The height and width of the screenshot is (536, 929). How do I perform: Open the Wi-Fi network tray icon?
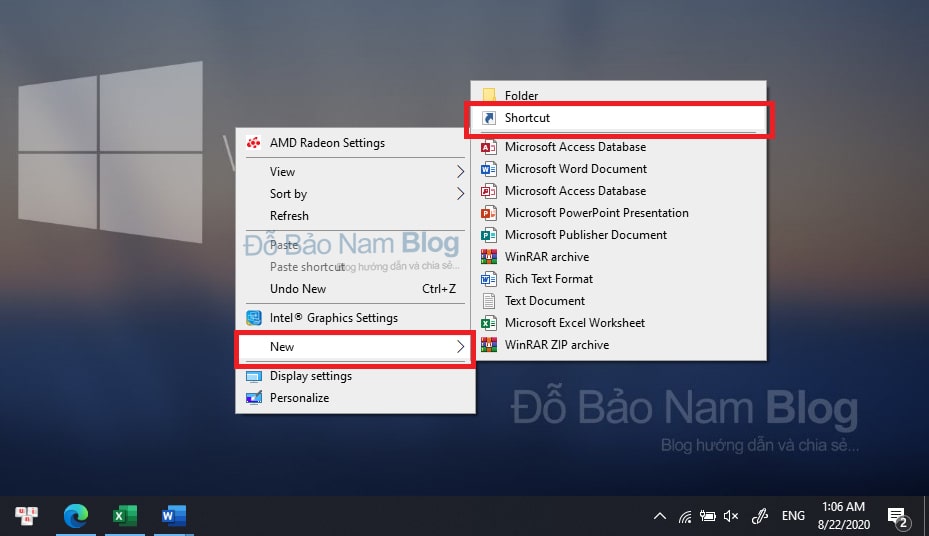(685, 516)
